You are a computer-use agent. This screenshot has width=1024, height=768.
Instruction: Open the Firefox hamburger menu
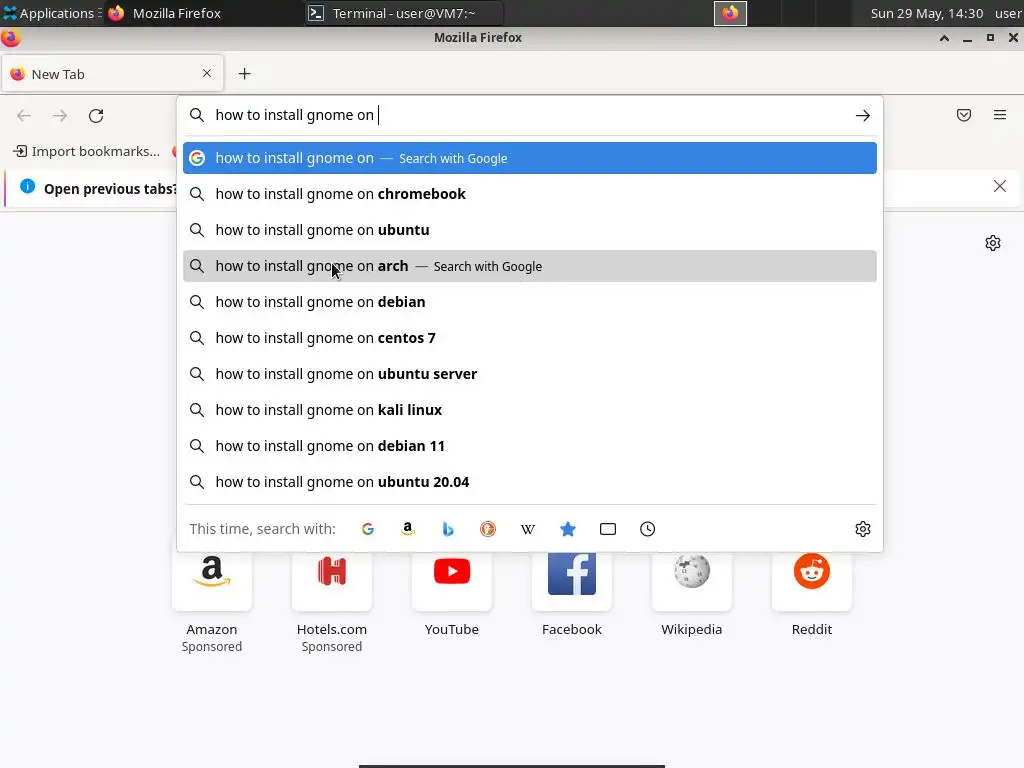(1000, 115)
